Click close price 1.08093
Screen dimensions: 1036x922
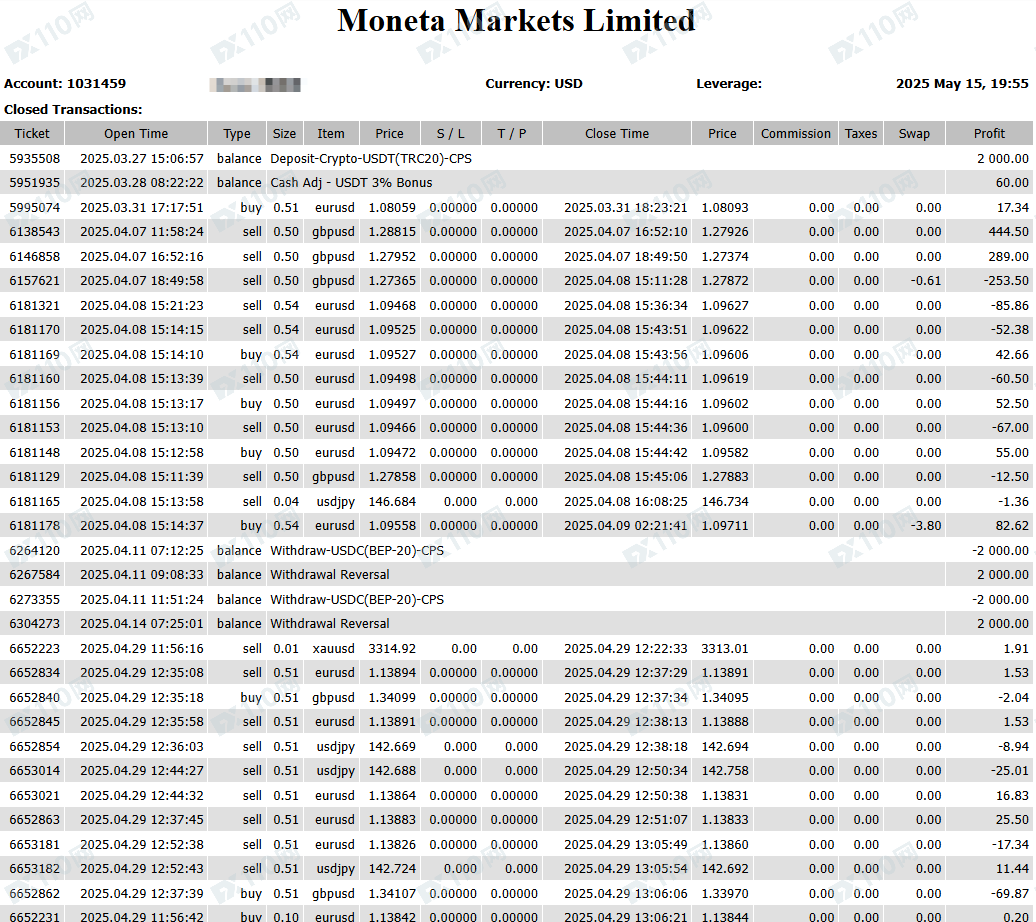[725, 208]
